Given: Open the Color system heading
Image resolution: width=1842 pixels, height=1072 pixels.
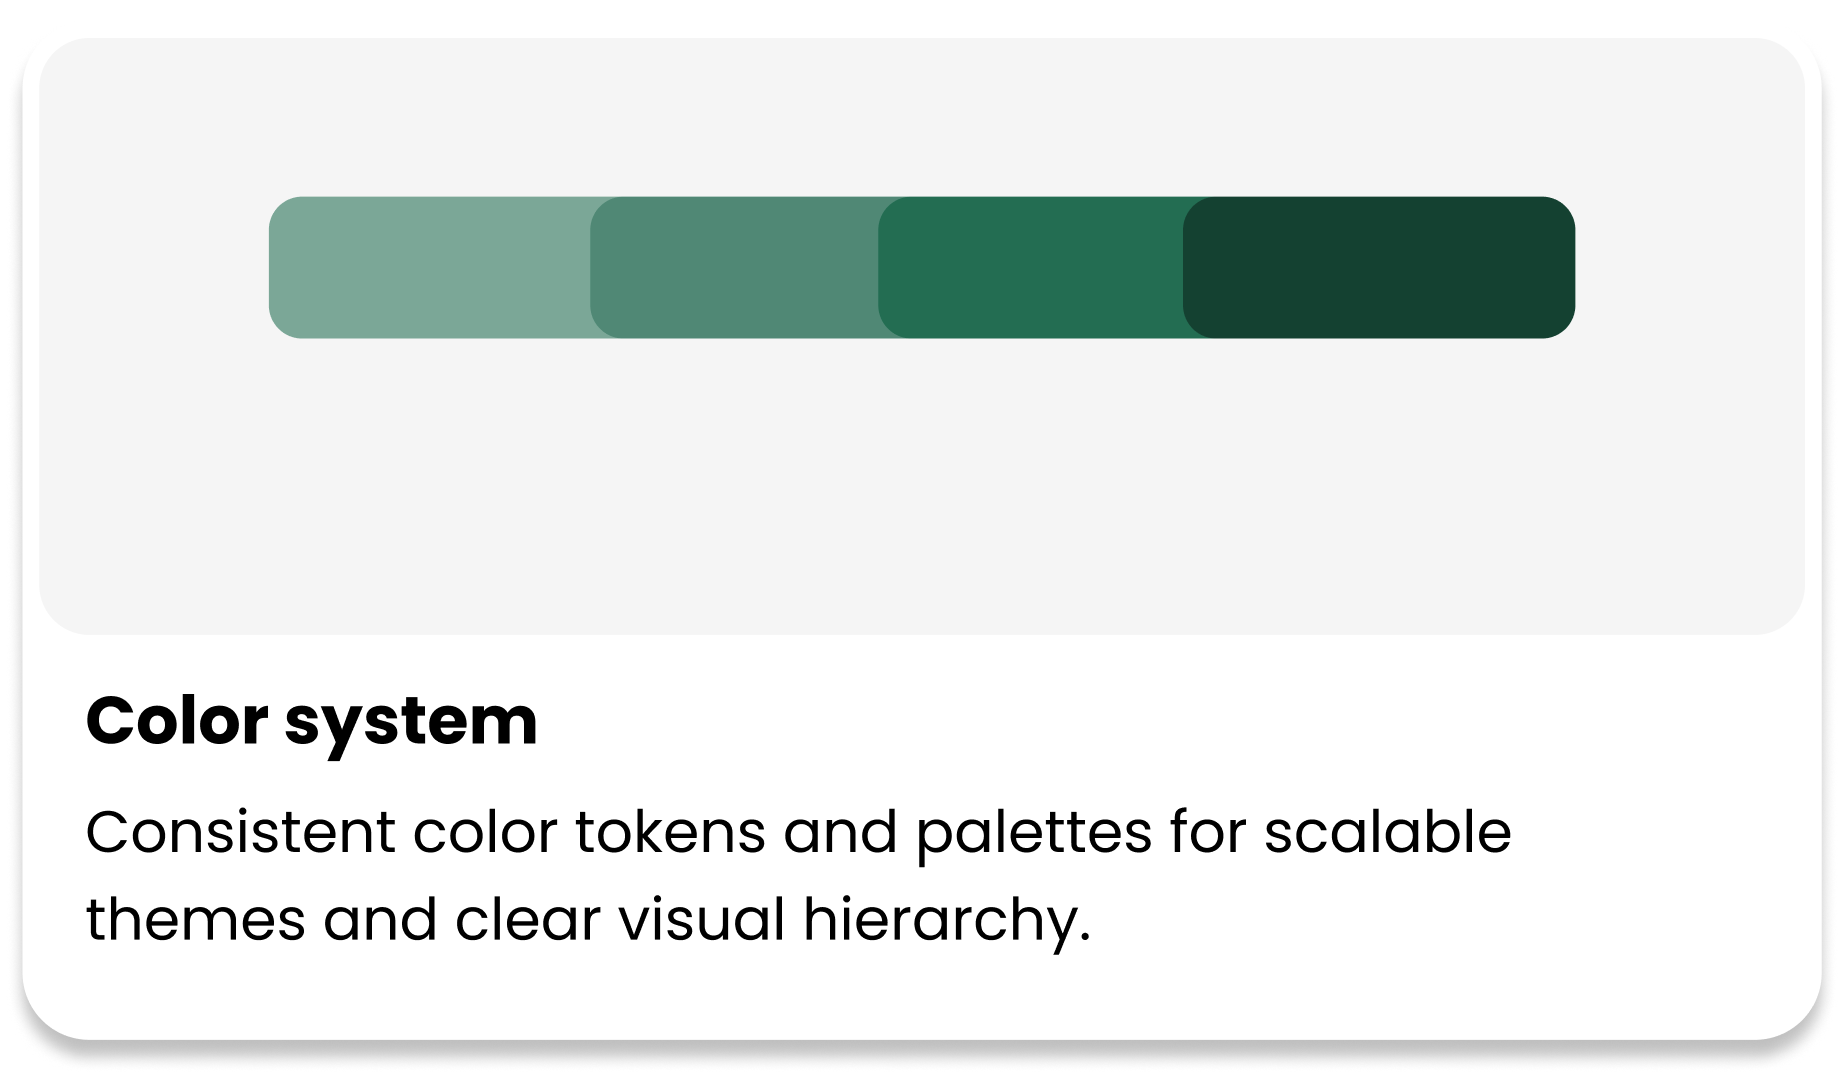Looking at the screenshot, I should pos(312,721).
